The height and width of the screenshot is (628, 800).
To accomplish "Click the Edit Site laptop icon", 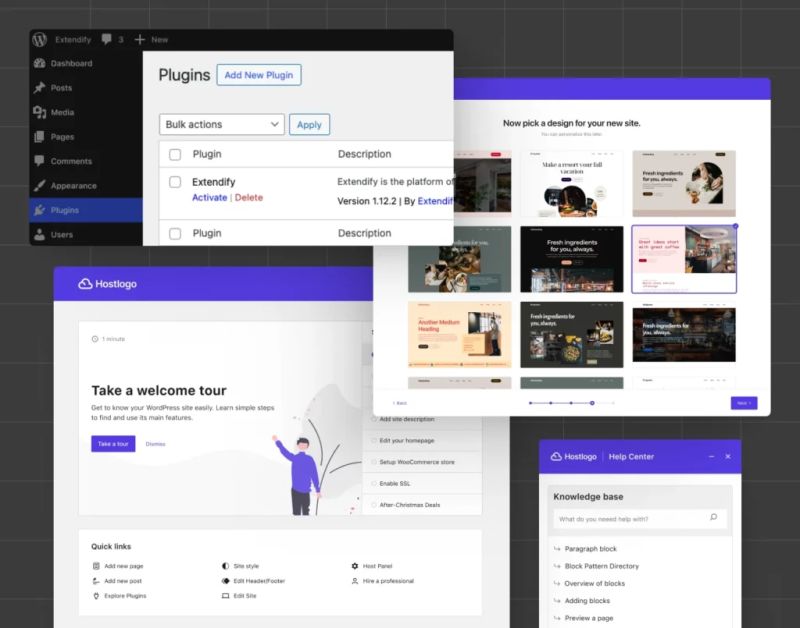I will tap(226, 595).
